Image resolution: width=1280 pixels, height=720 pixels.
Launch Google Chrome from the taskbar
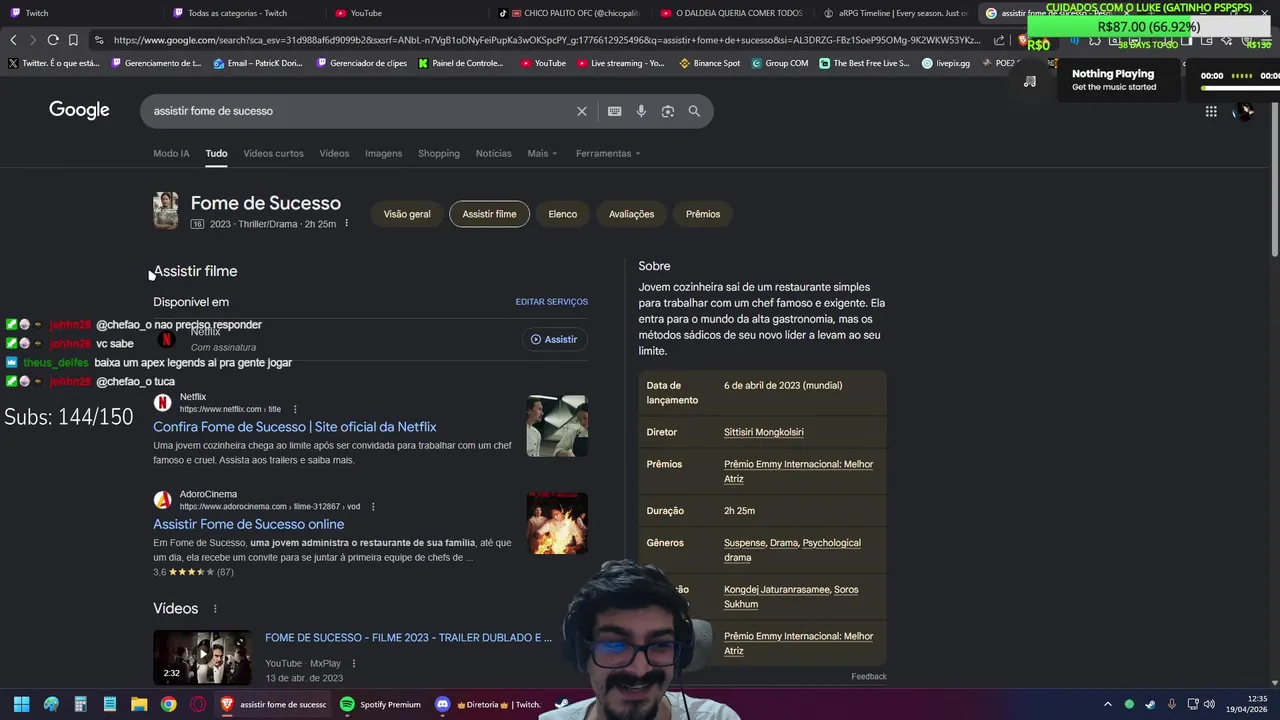point(168,704)
